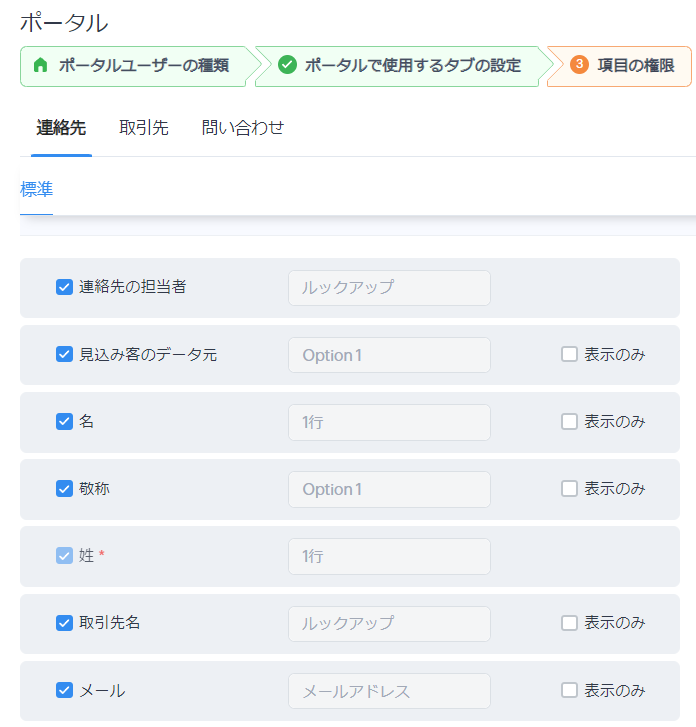
Task: Click the ルックアップ field for 取引先名
Action: [x=390, y=624]
